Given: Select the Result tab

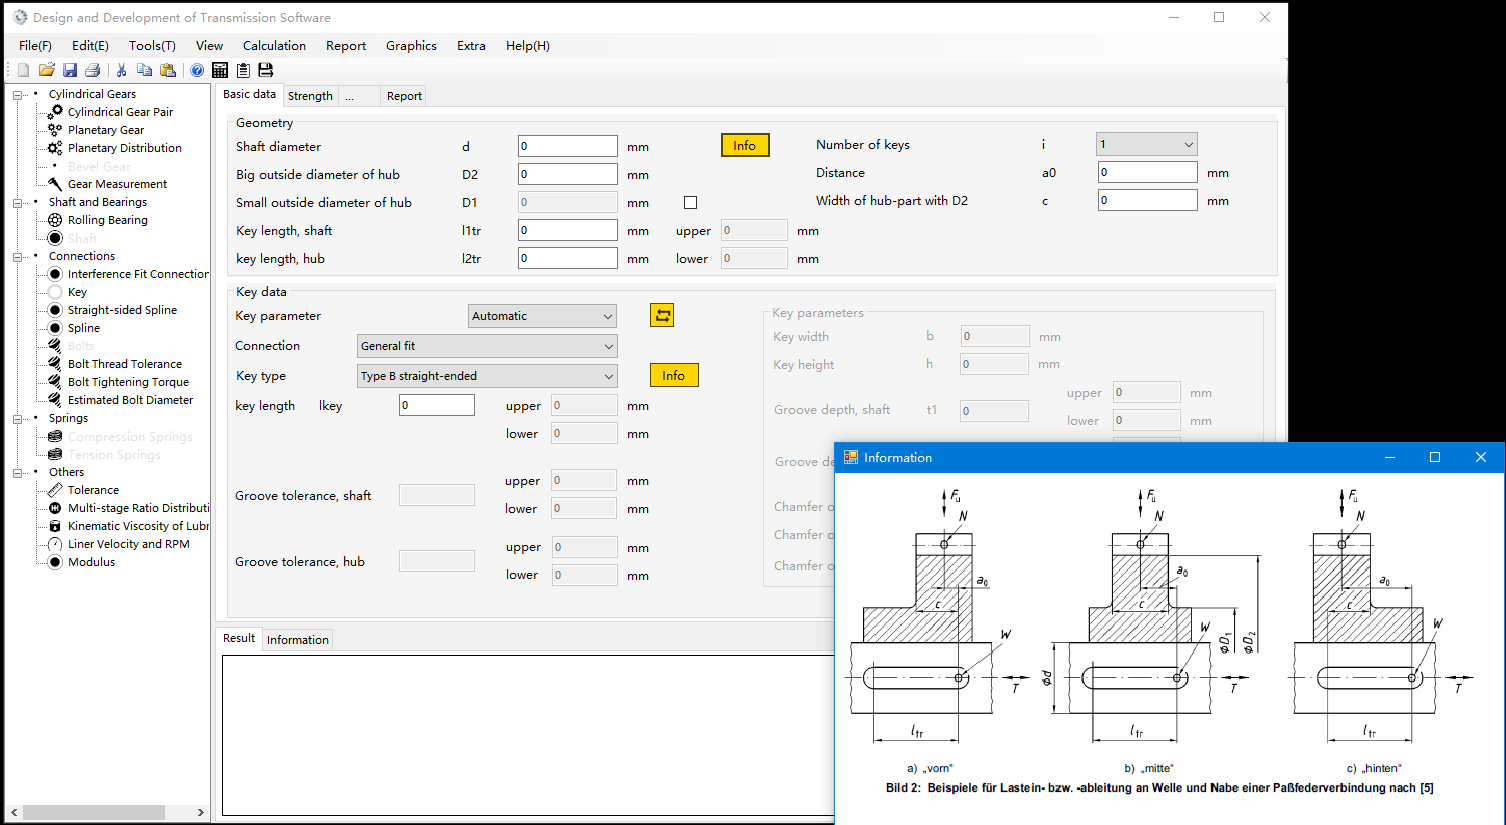Looking at the screenshot, I should [239, 638].
